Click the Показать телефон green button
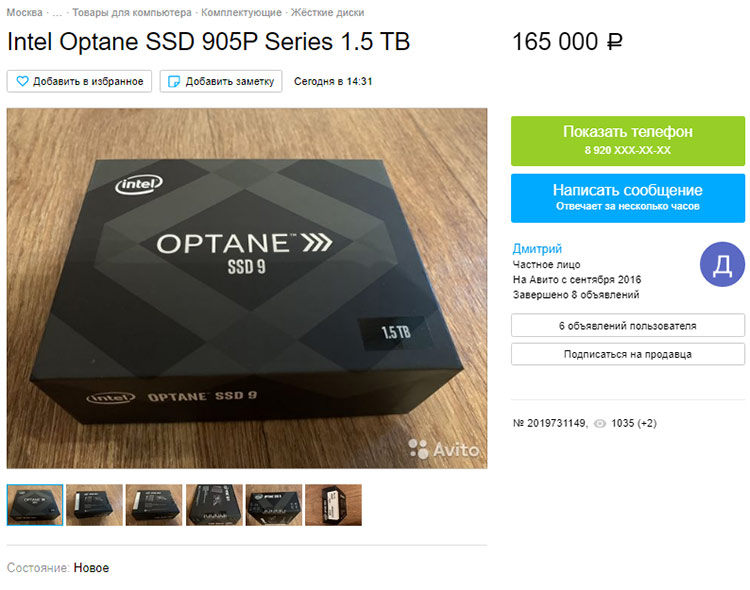750x590 pixels. 628,141
